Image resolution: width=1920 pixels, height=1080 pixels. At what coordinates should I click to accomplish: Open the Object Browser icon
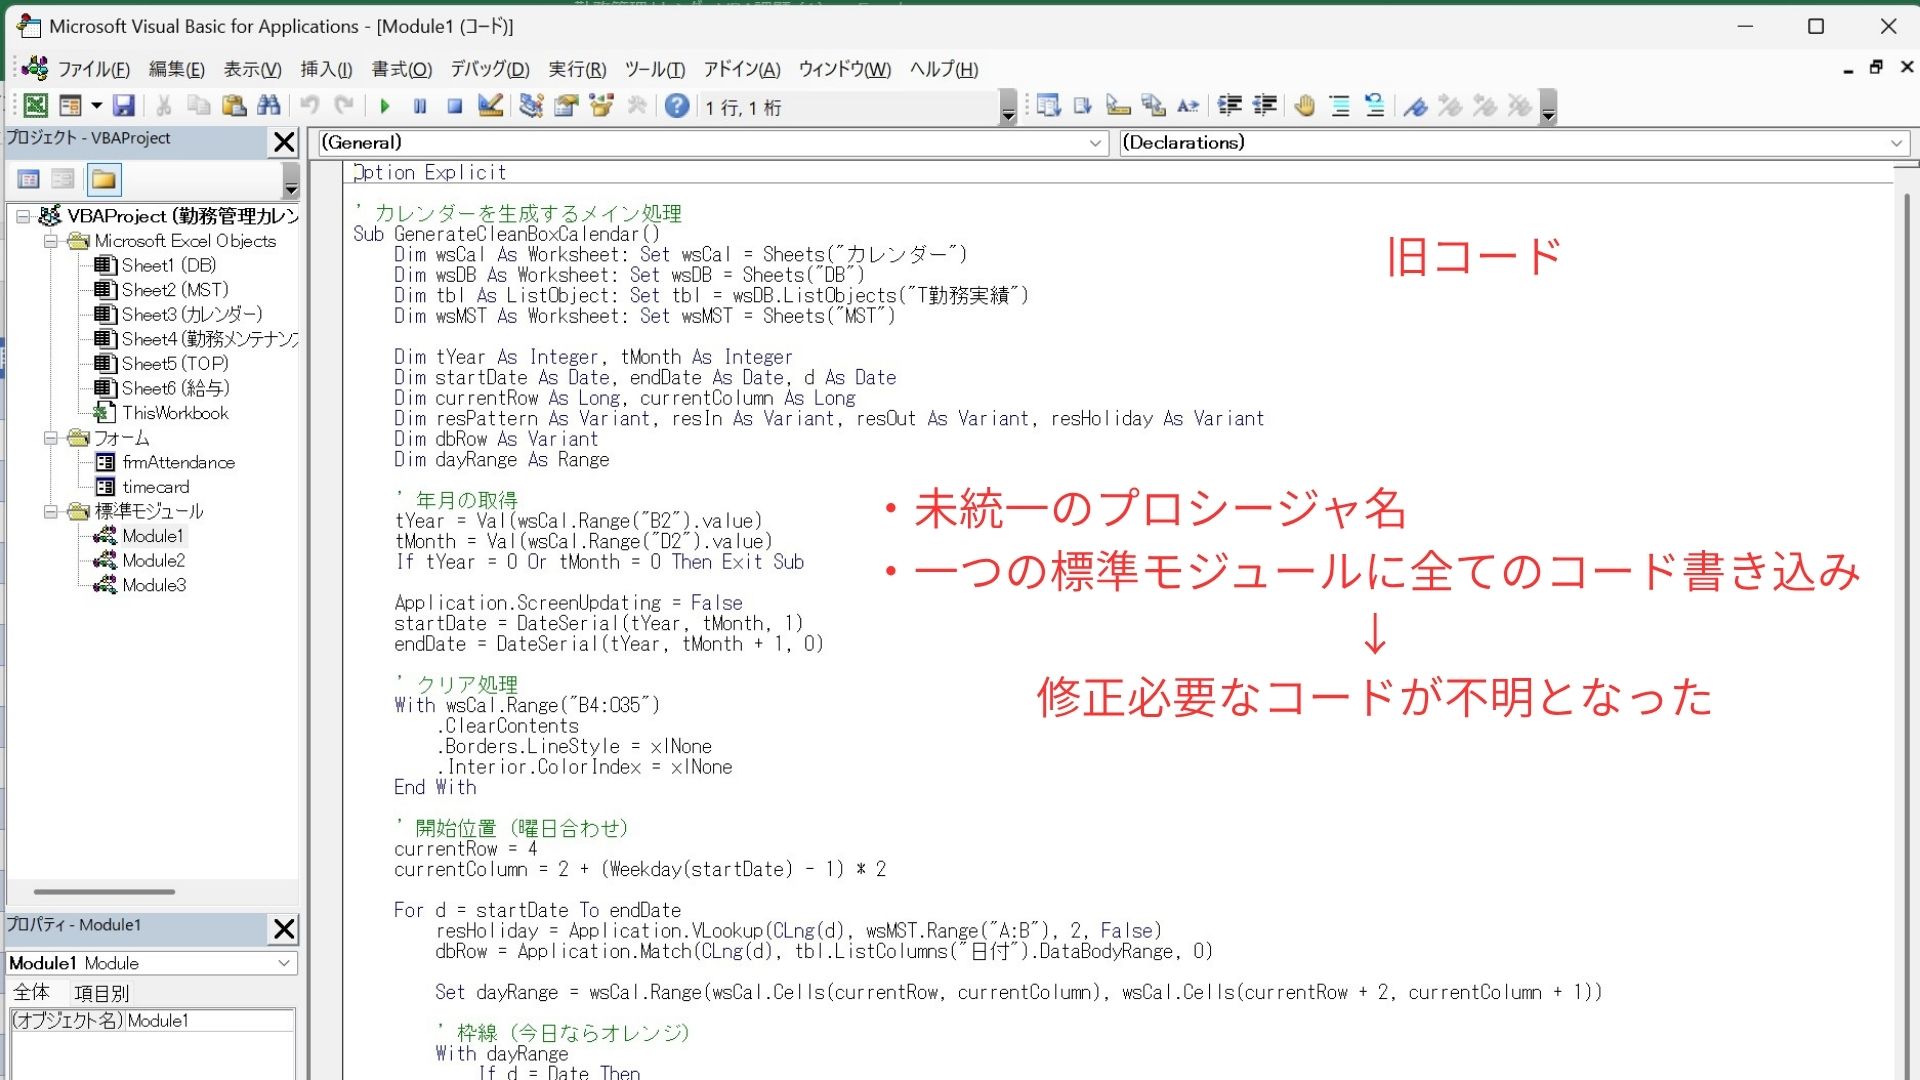601,106
